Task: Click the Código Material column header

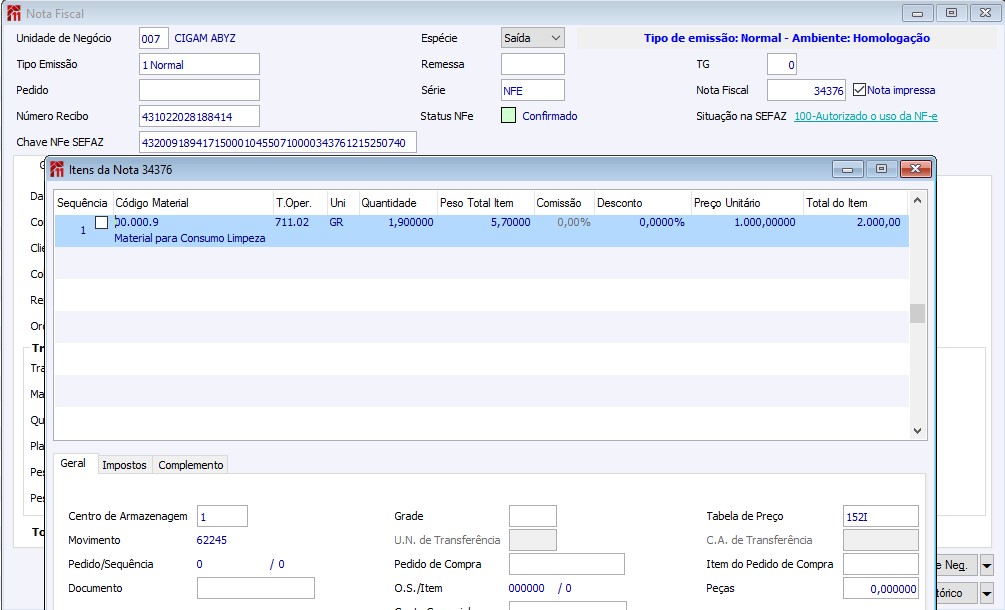Action: (193, 203)
